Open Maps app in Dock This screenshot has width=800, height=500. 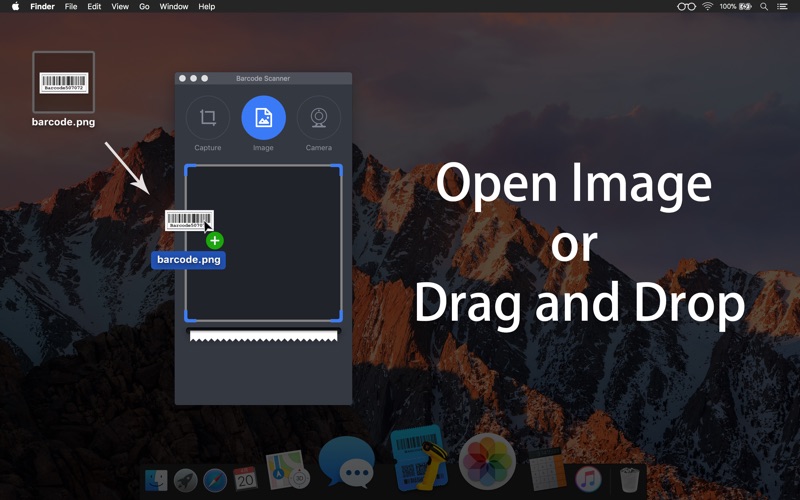click(288, 470)
